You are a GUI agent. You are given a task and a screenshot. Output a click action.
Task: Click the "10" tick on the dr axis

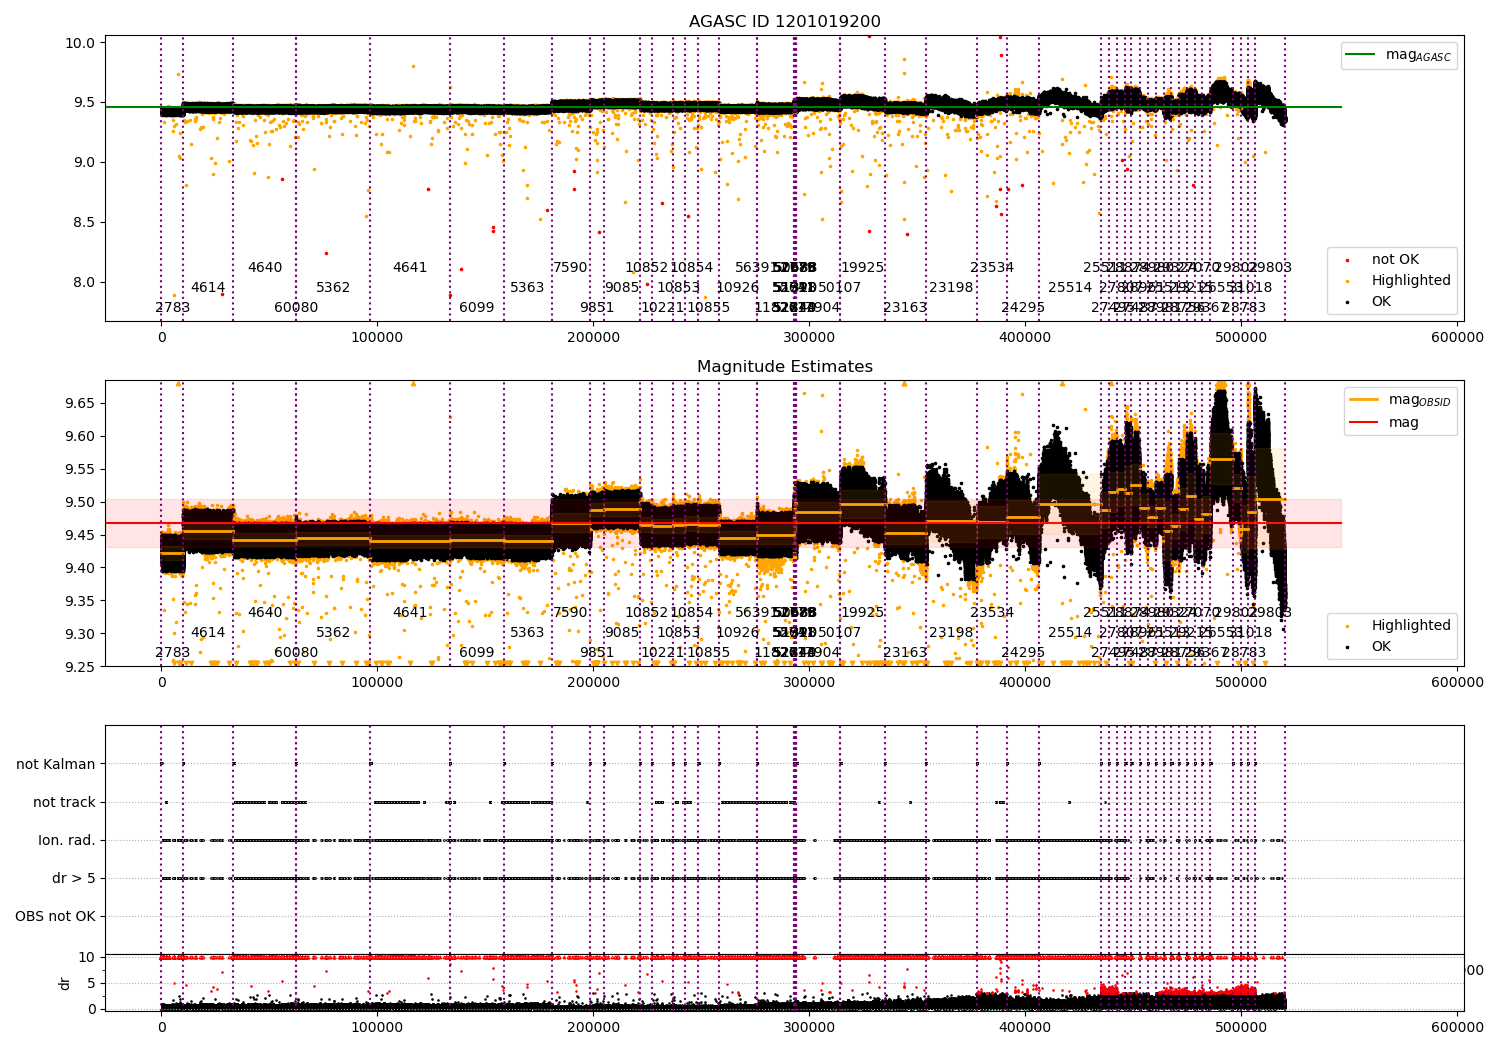click(87, 957)
